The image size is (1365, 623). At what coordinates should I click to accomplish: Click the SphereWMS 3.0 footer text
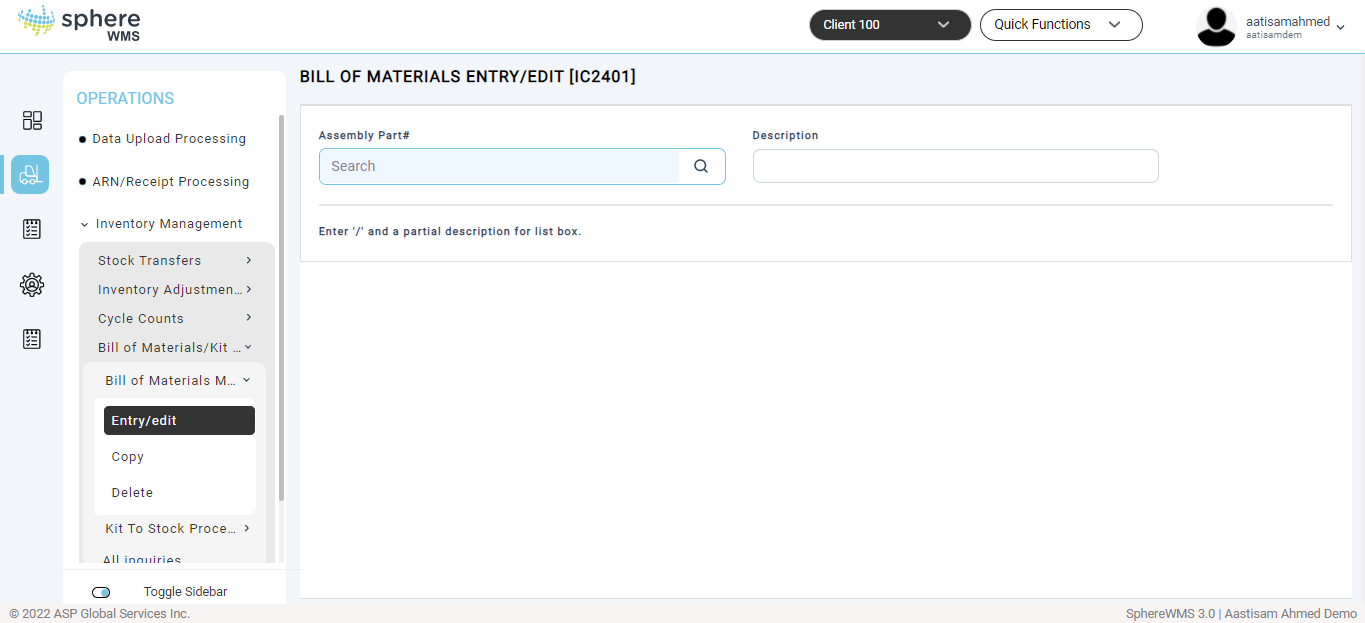tap(1241, 614)
